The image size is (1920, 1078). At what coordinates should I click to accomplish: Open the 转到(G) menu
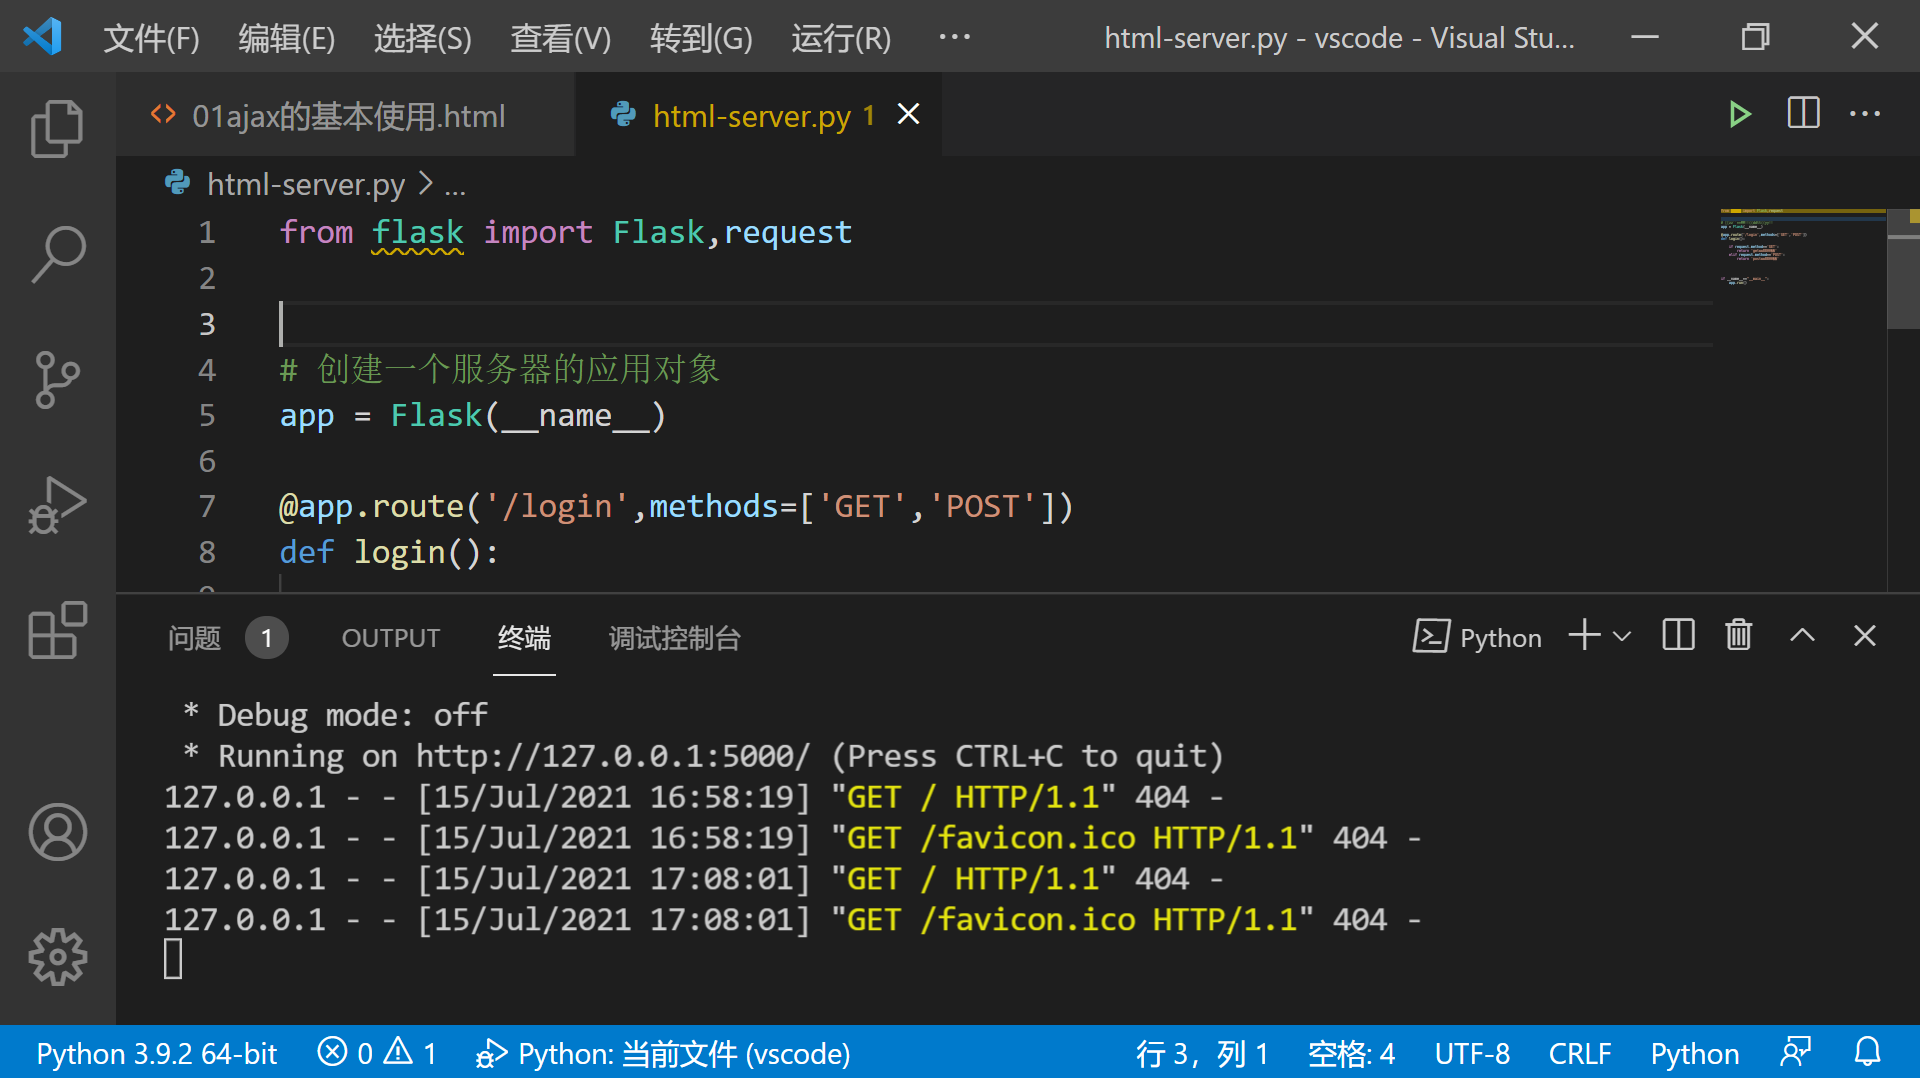pyautogui.click(x=700, y=39)
